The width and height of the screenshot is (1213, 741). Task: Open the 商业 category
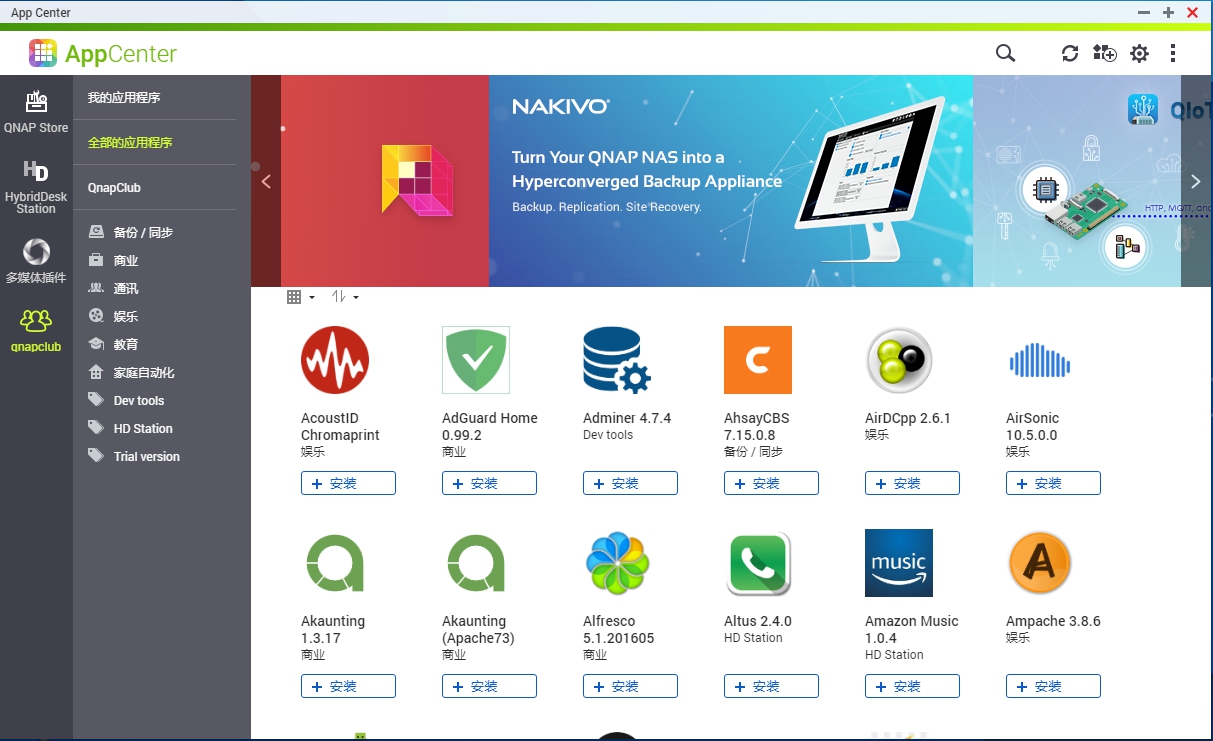click(x=113, y=260)
